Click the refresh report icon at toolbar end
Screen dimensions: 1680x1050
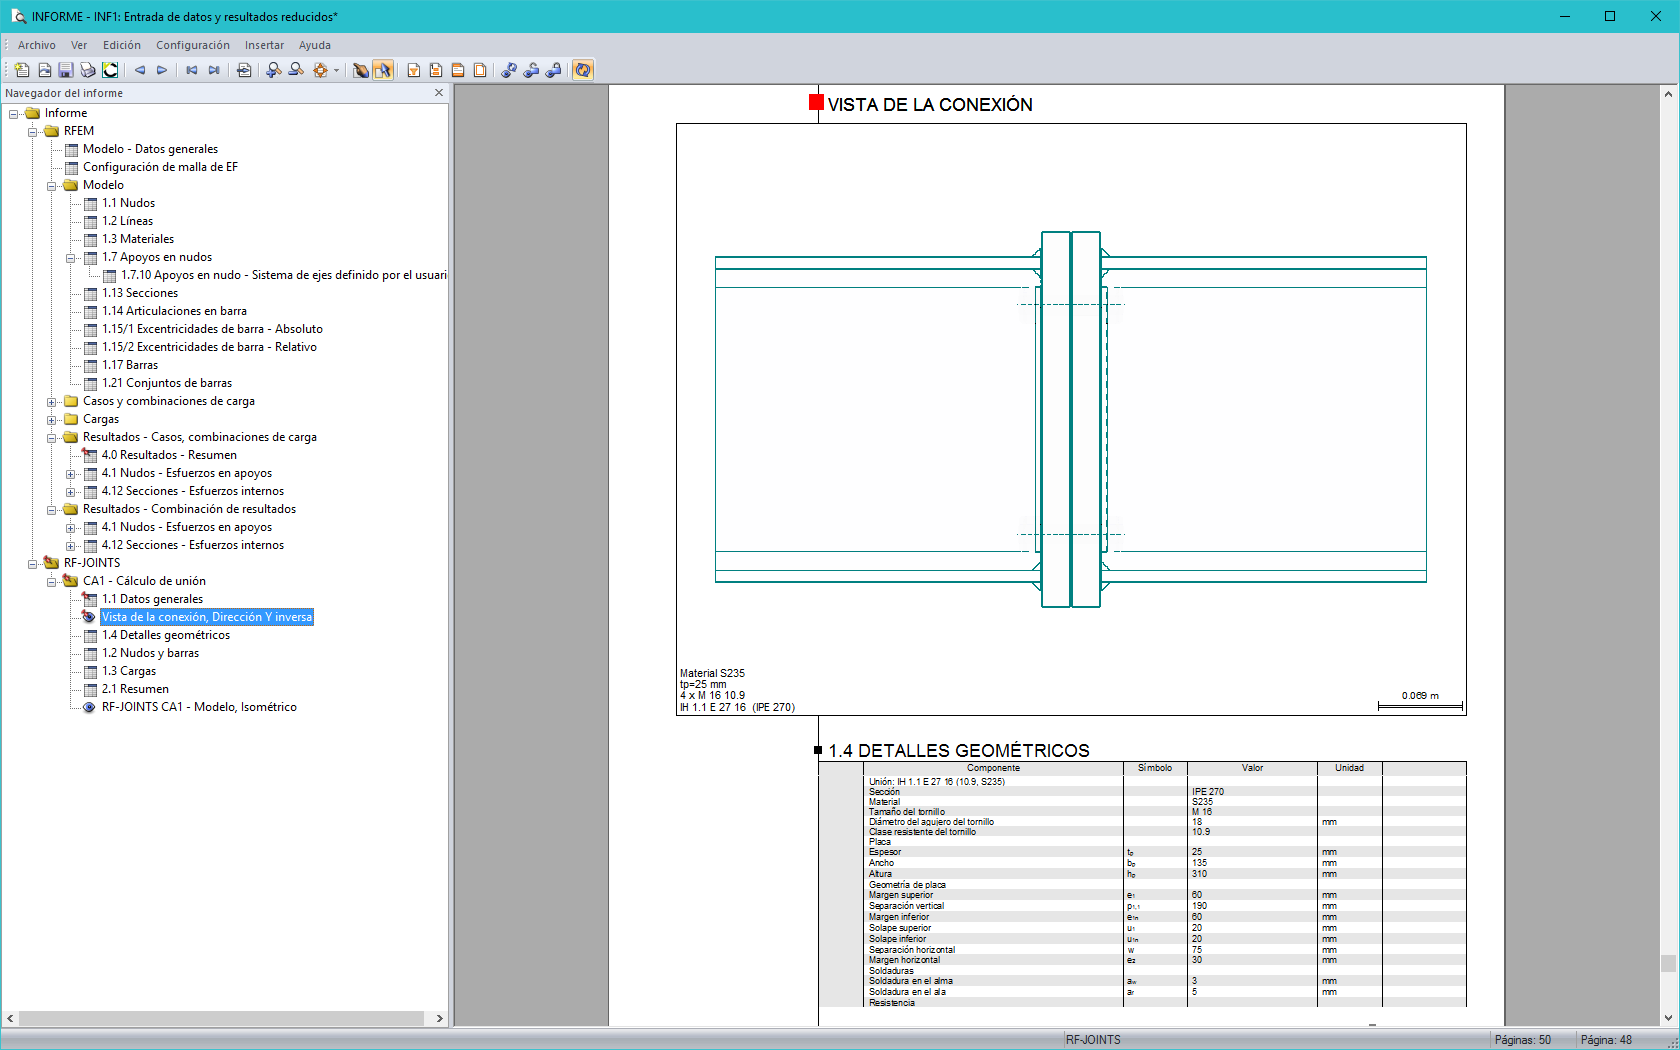click(x=583, y=70)
